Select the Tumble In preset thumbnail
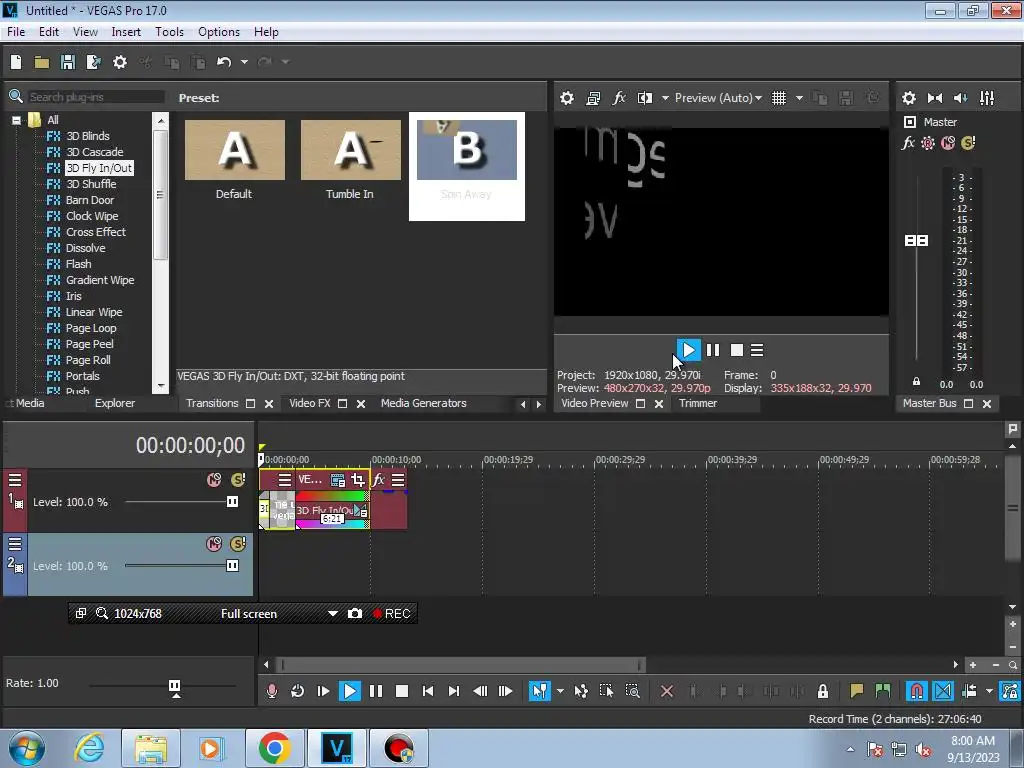The height and width of the screenshot is (768, 1024). pyautogui.click(x=351, y=150)
